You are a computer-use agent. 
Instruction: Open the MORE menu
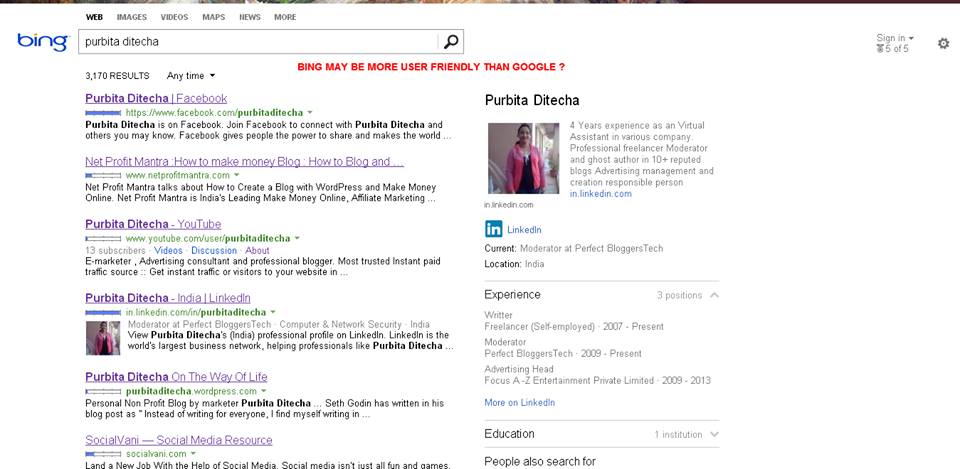tap(285, 17)
